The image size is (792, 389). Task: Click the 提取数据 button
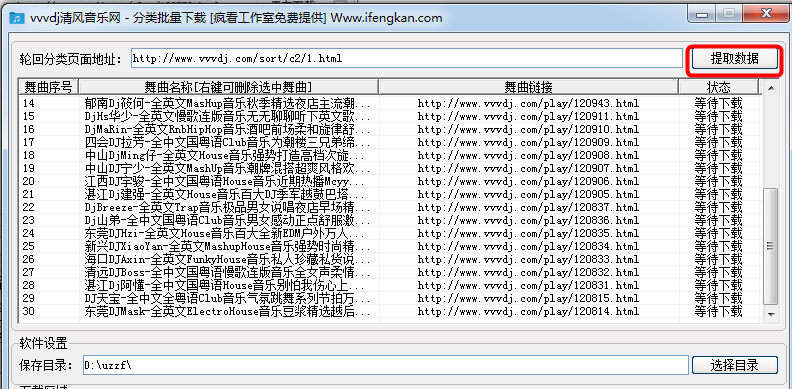(x=734, y=59)
